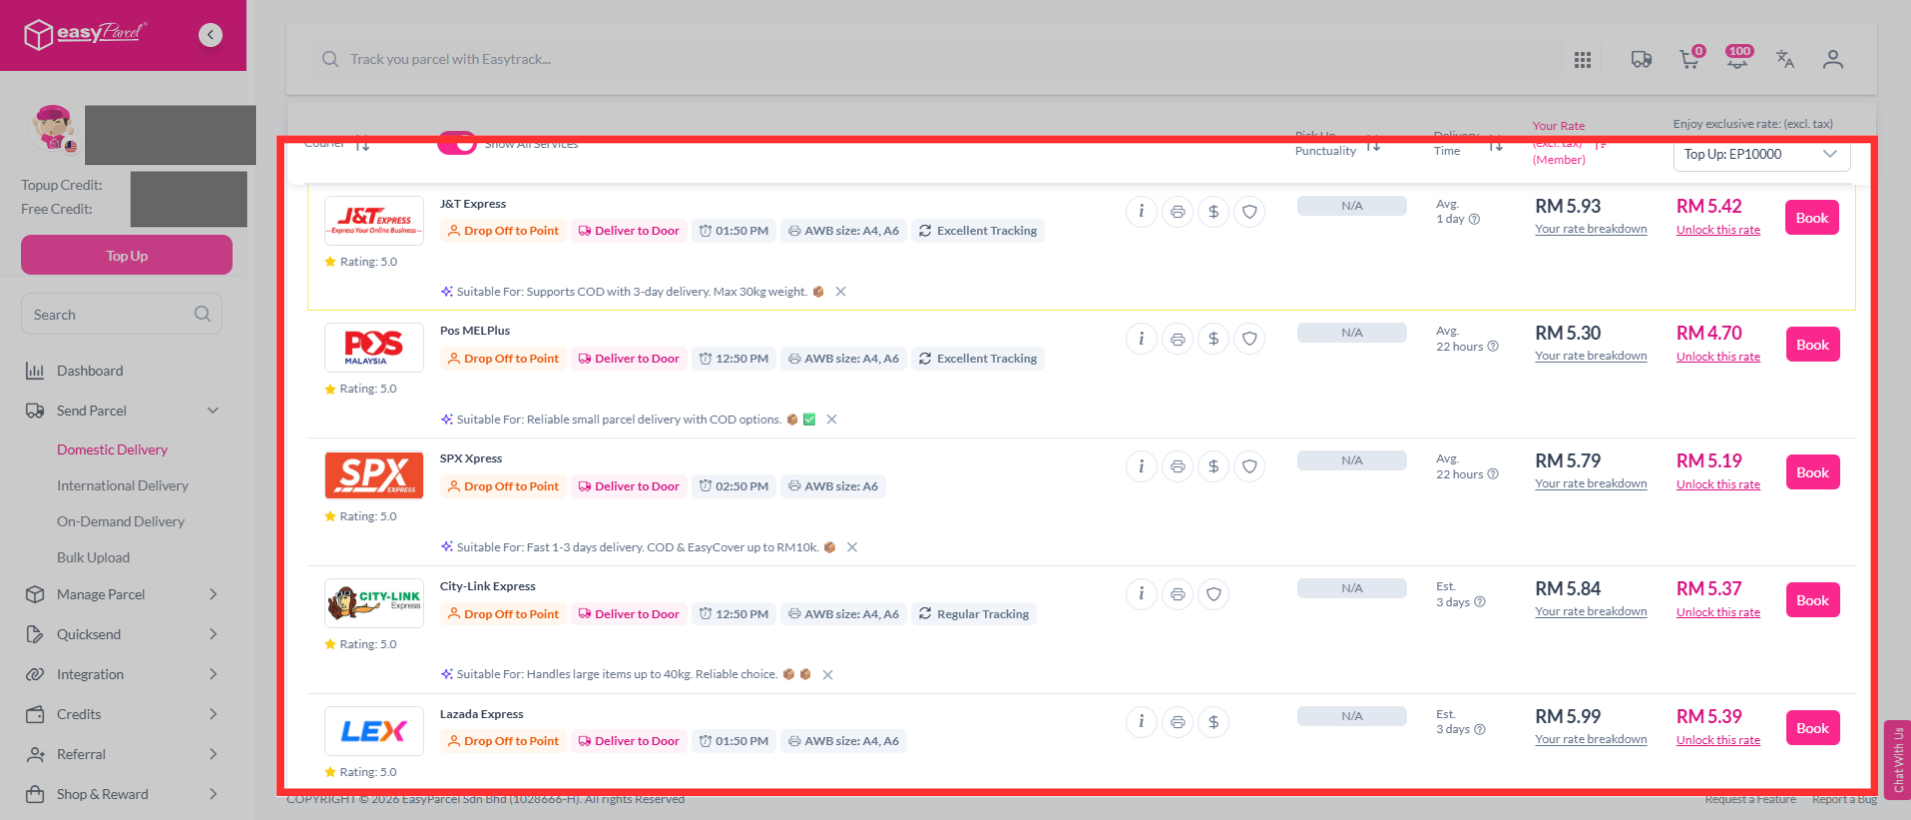Click the user avatar in the sidebar
Screen dimensions: 1911x820
point(53,128)
